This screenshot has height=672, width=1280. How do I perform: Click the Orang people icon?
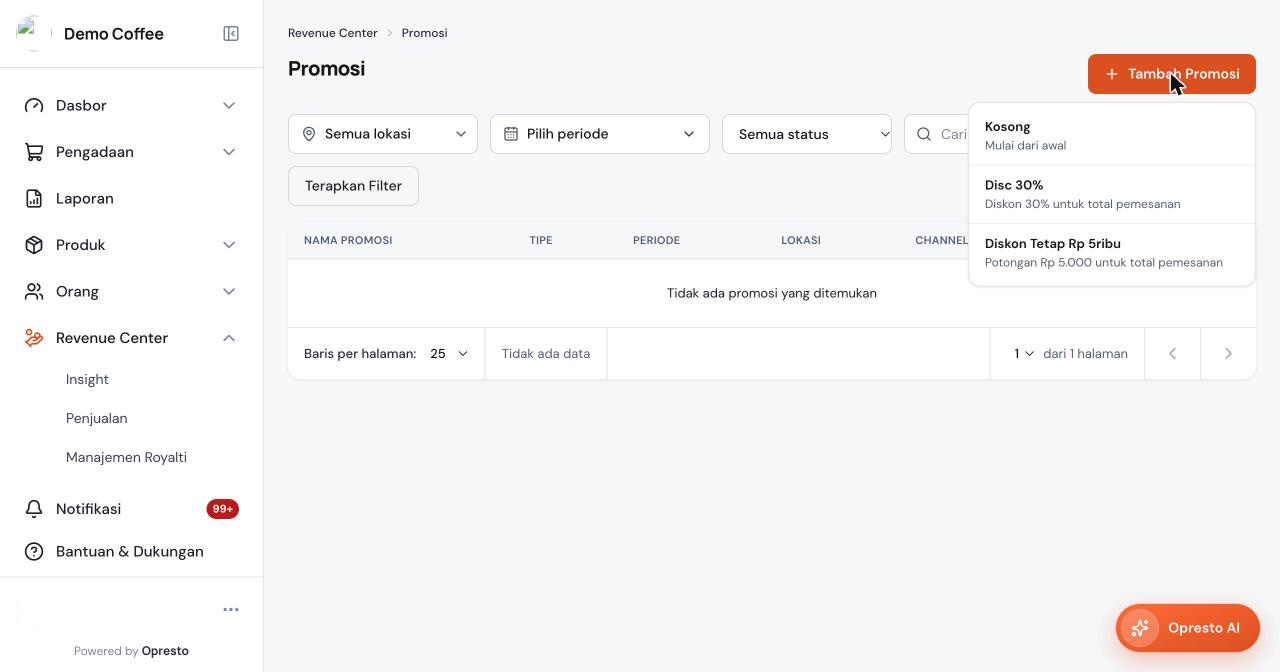(x=34, y=292)
